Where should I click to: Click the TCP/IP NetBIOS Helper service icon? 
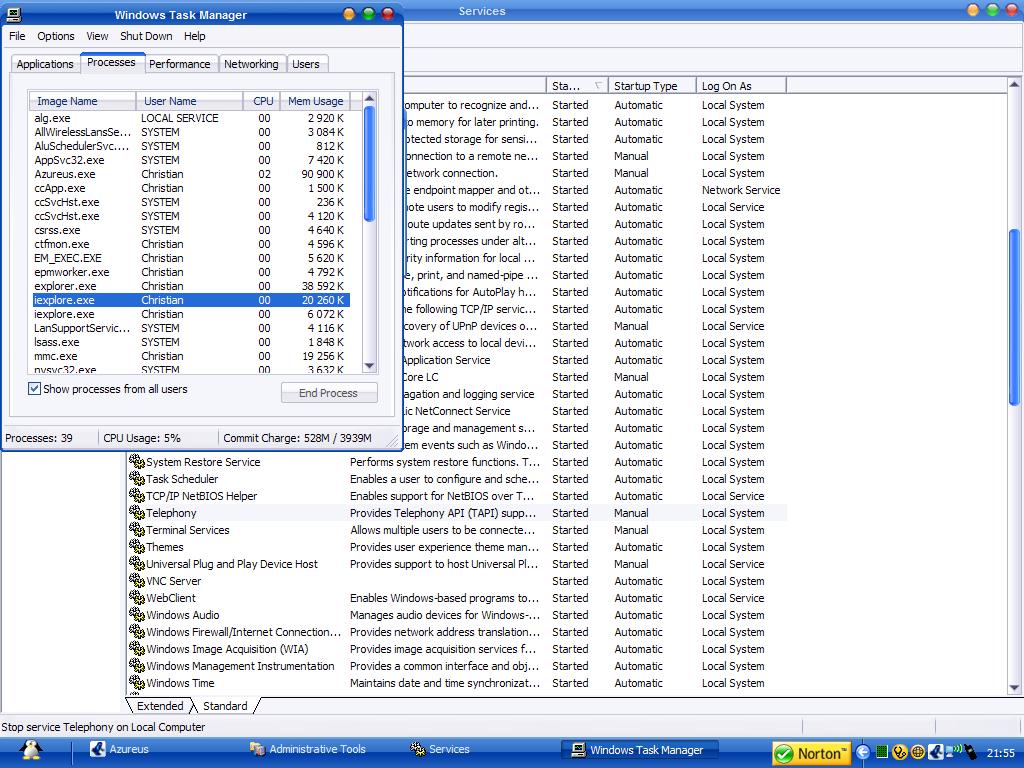click(136, 495)
